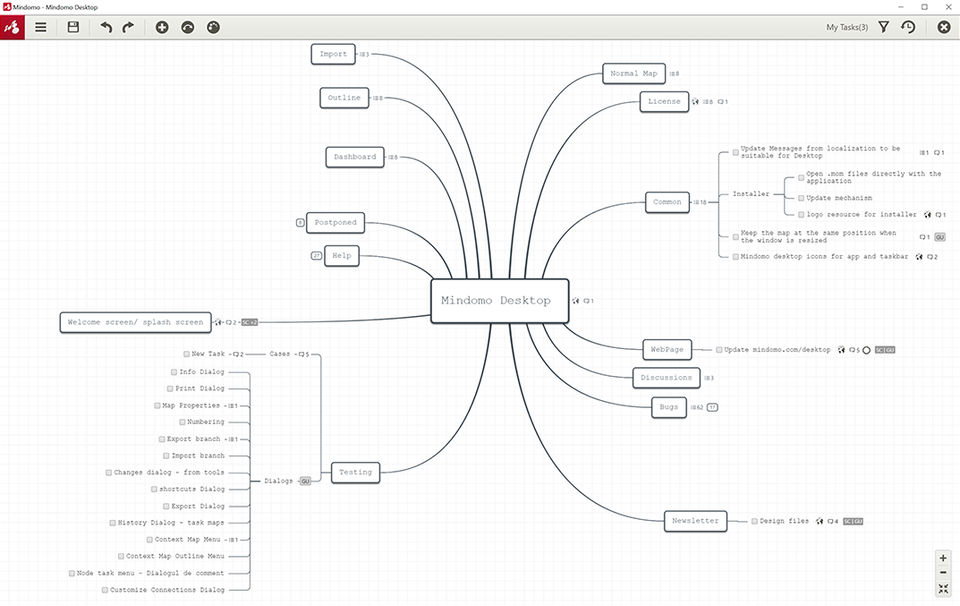This screenshot has height=606, width=960.
Task: Zoom out with the minus control
Action: pyautogui.click(x=943, y=572)
